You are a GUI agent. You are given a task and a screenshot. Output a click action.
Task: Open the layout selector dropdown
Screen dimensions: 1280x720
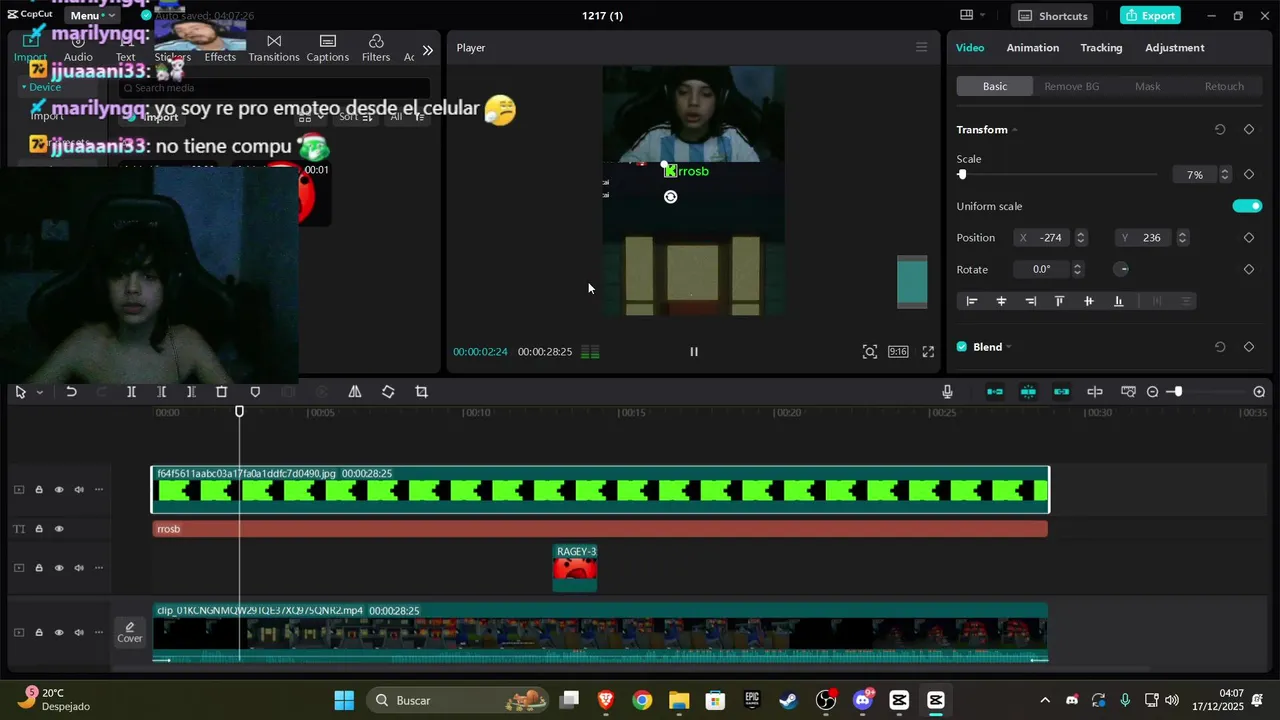point(973,16)
